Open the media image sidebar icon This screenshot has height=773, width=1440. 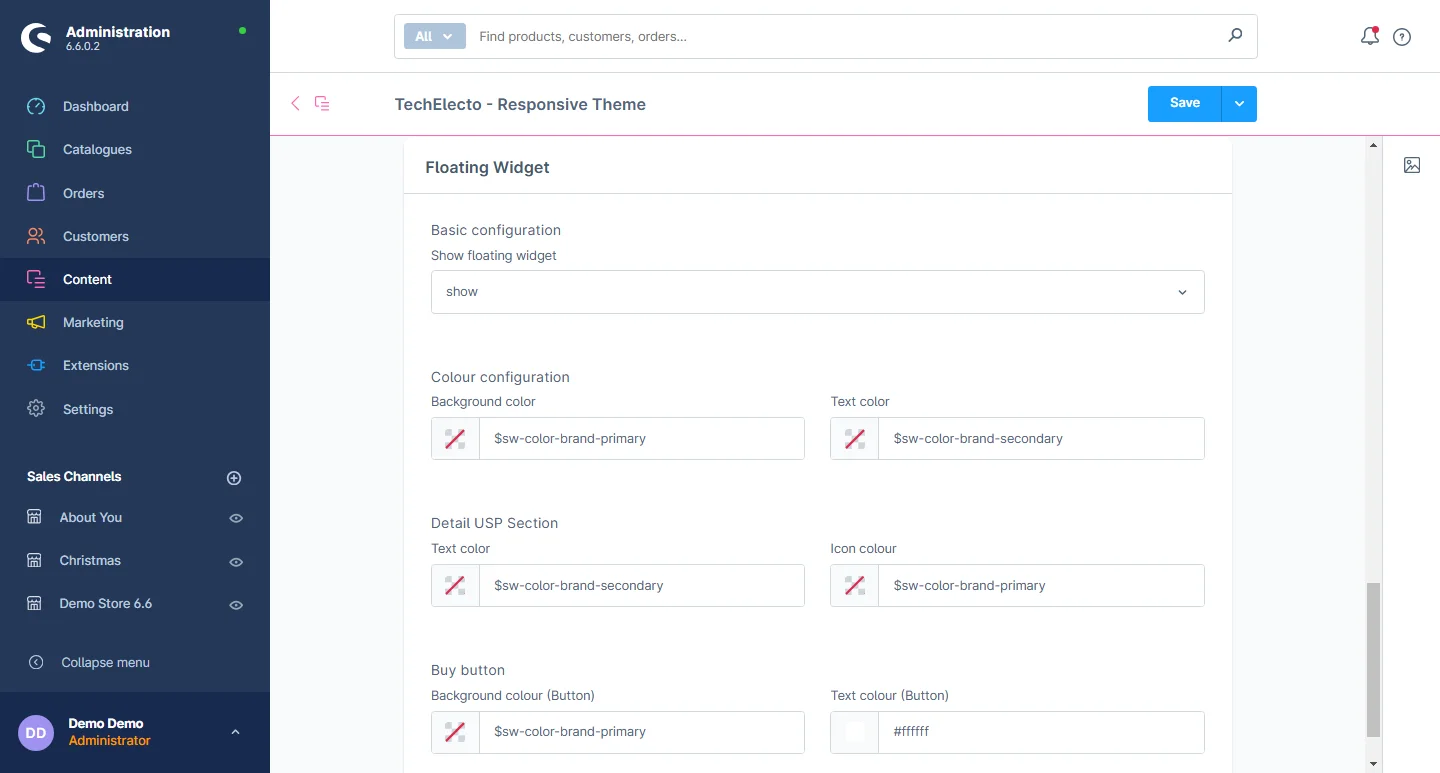(x=1412, y=165)
